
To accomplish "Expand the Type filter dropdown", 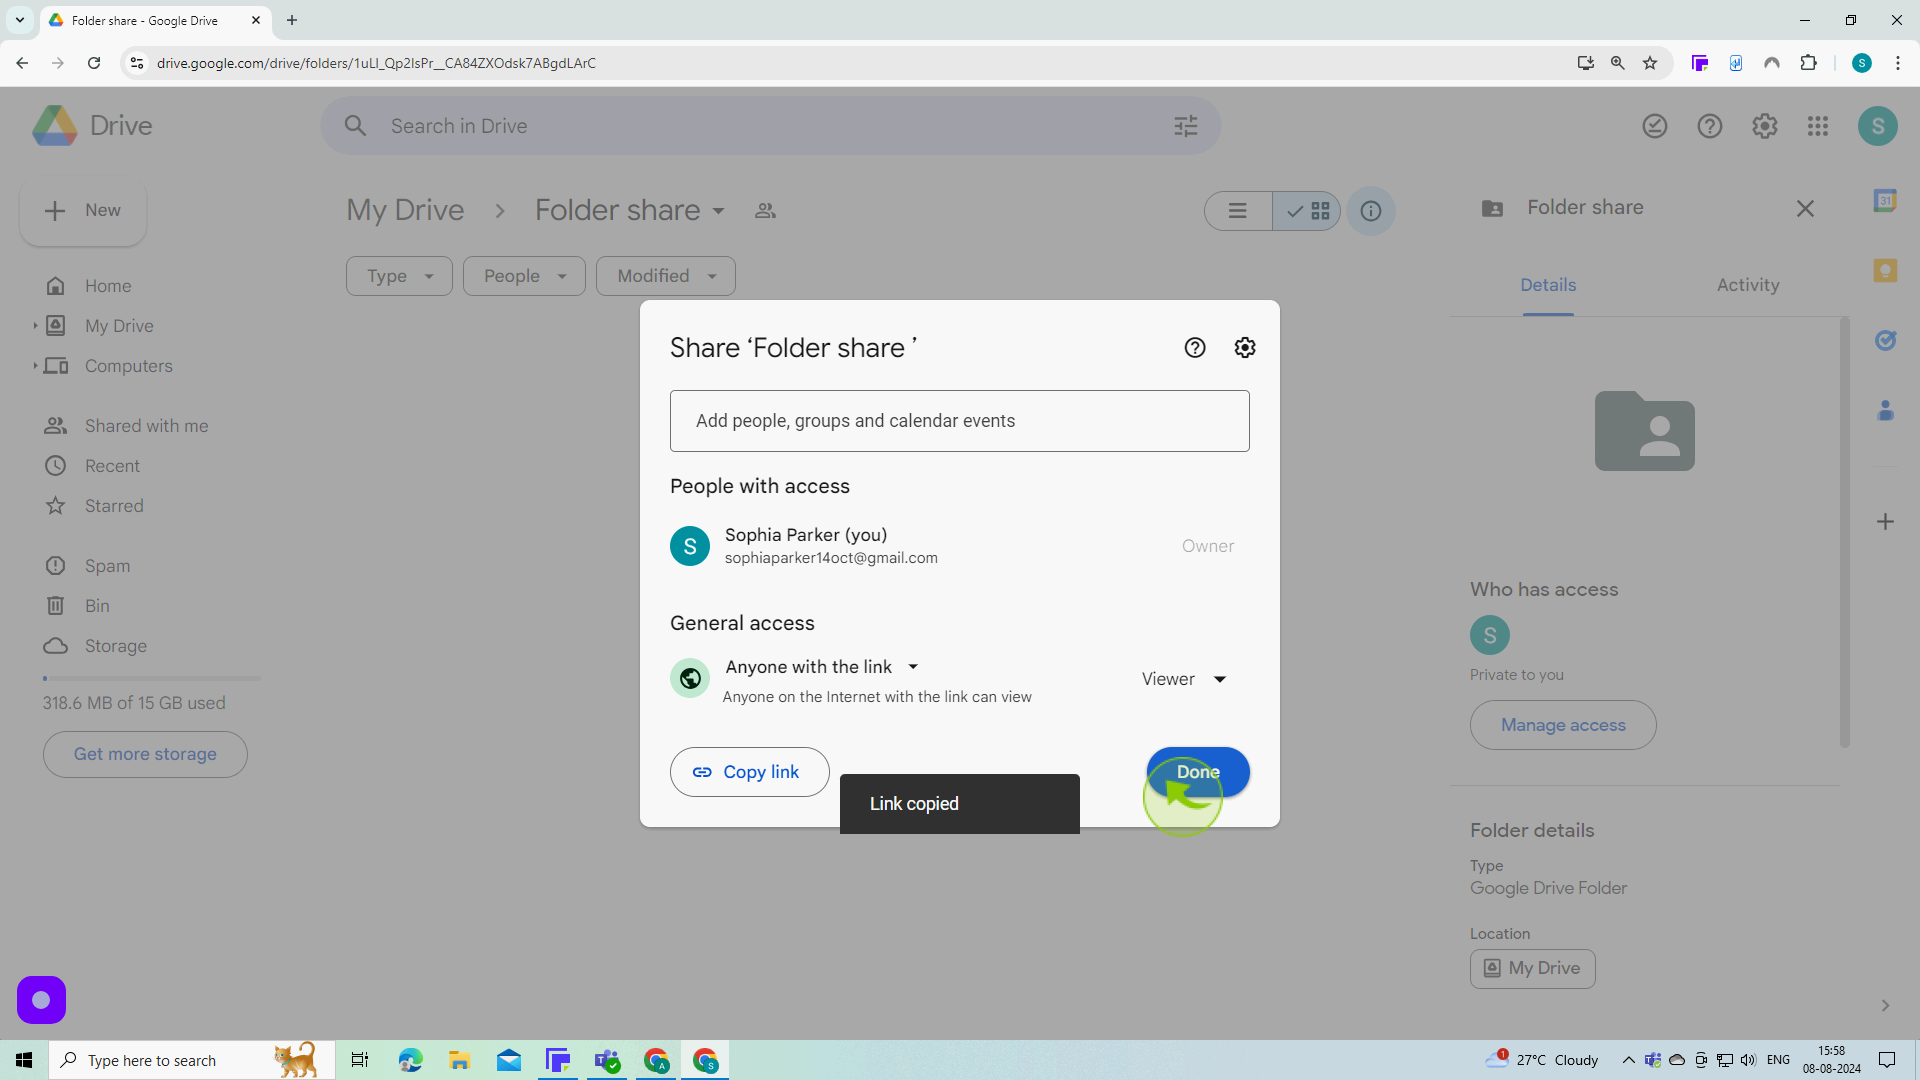I will click(398, 276).
